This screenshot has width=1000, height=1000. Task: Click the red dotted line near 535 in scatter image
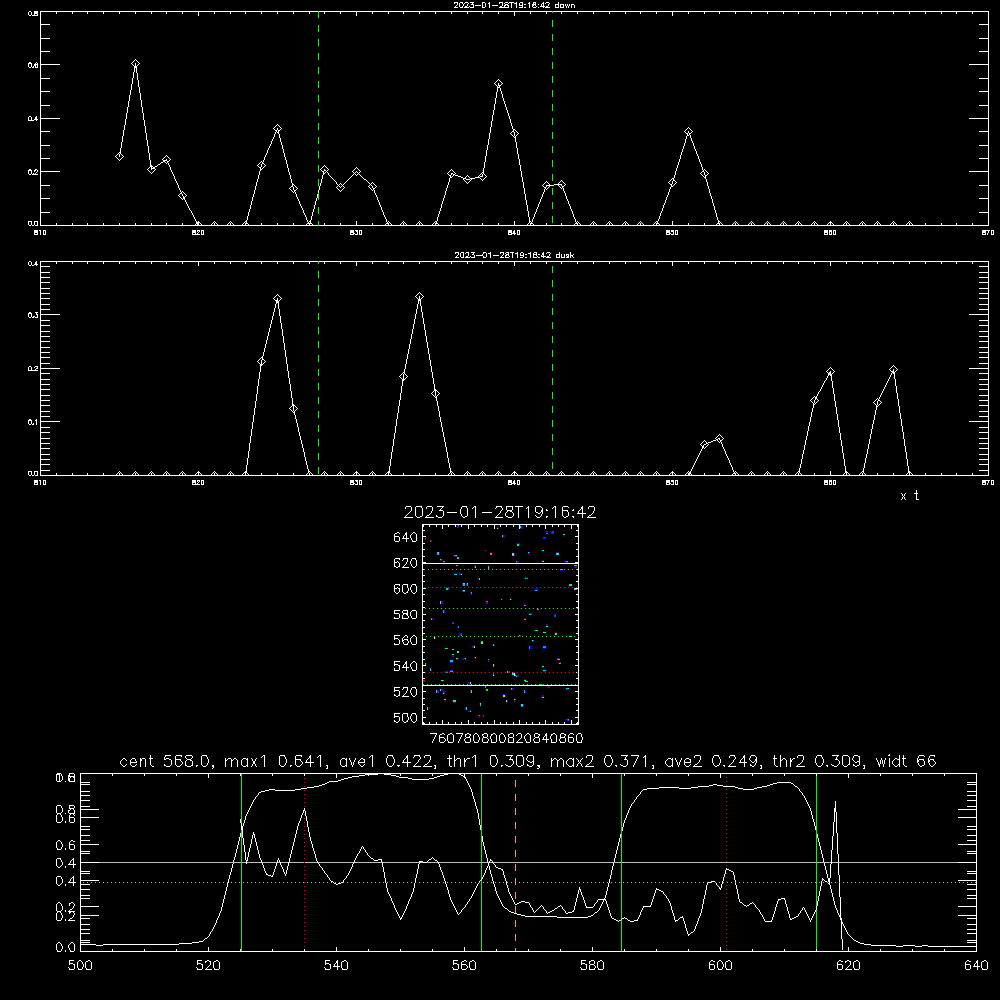(x=500, y=672)
